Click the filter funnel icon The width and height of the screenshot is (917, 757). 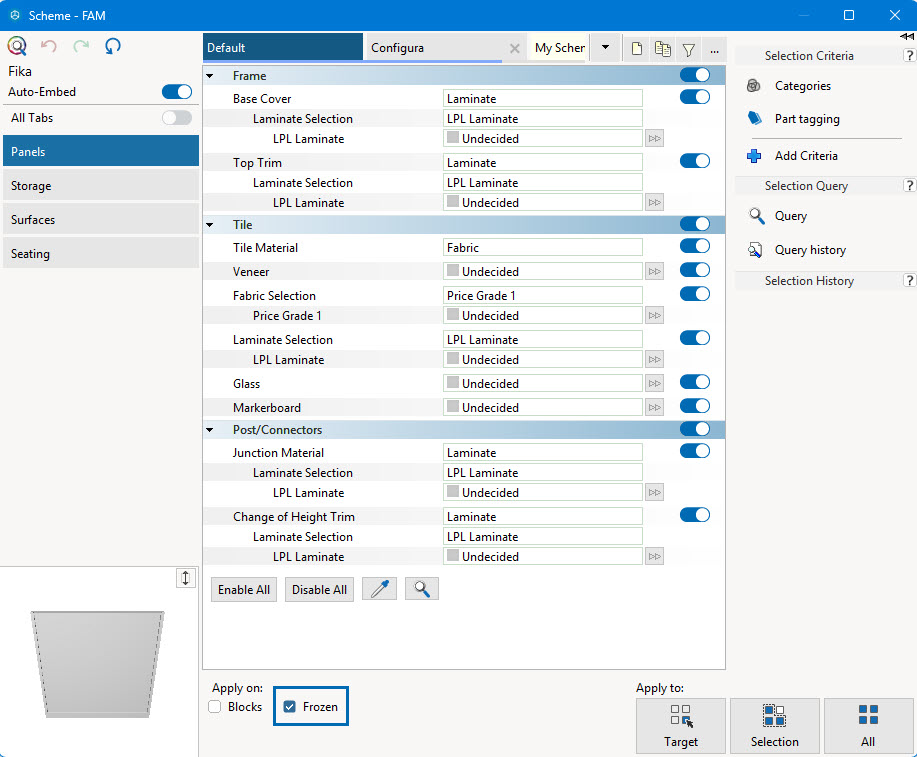(689, 50)
